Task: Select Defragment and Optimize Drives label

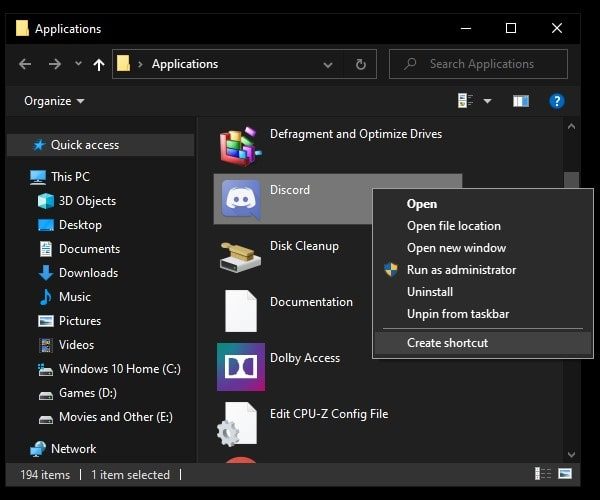Action: 356,134
